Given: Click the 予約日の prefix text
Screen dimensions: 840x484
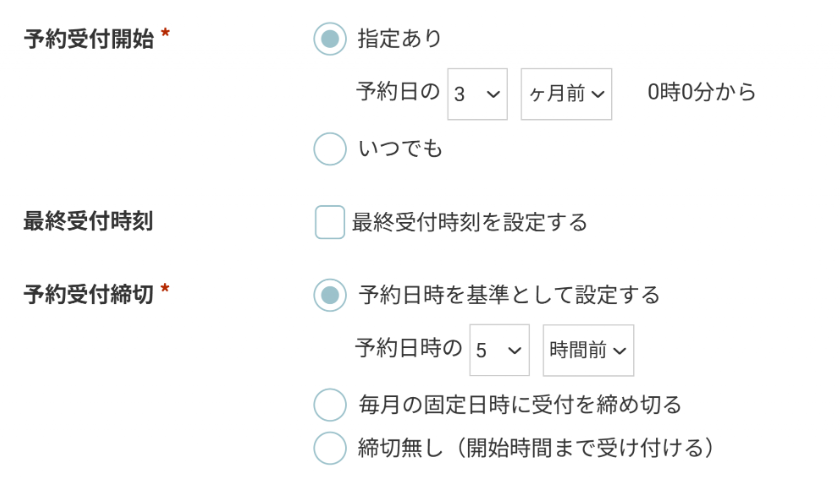Looking at the screenshot, I should tap(397, 93).
